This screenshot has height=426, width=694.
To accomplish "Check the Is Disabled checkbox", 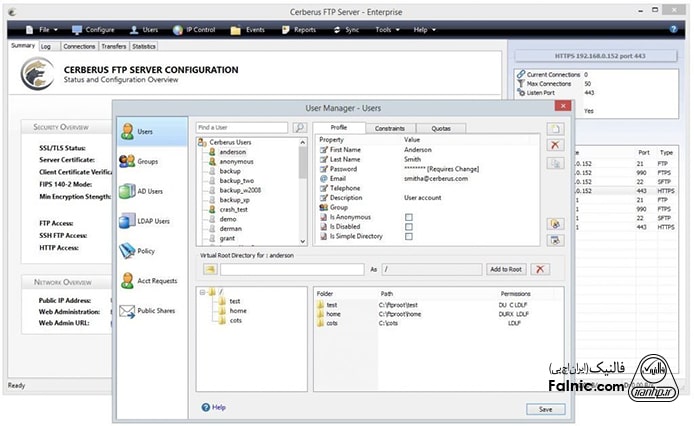I will tap(408, 227).
